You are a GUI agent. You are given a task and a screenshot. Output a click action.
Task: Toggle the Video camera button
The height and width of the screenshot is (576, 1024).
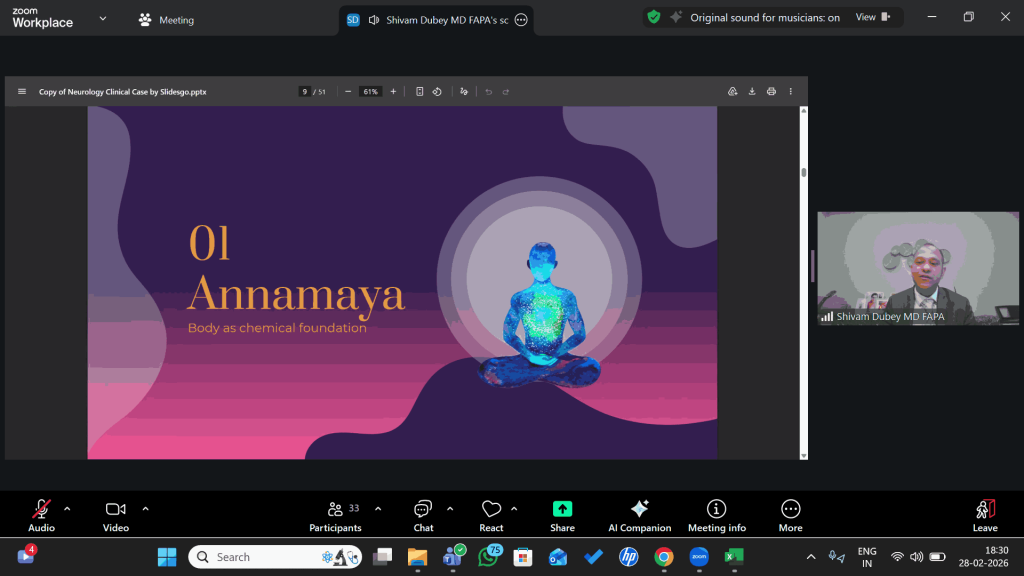[116, 515]
